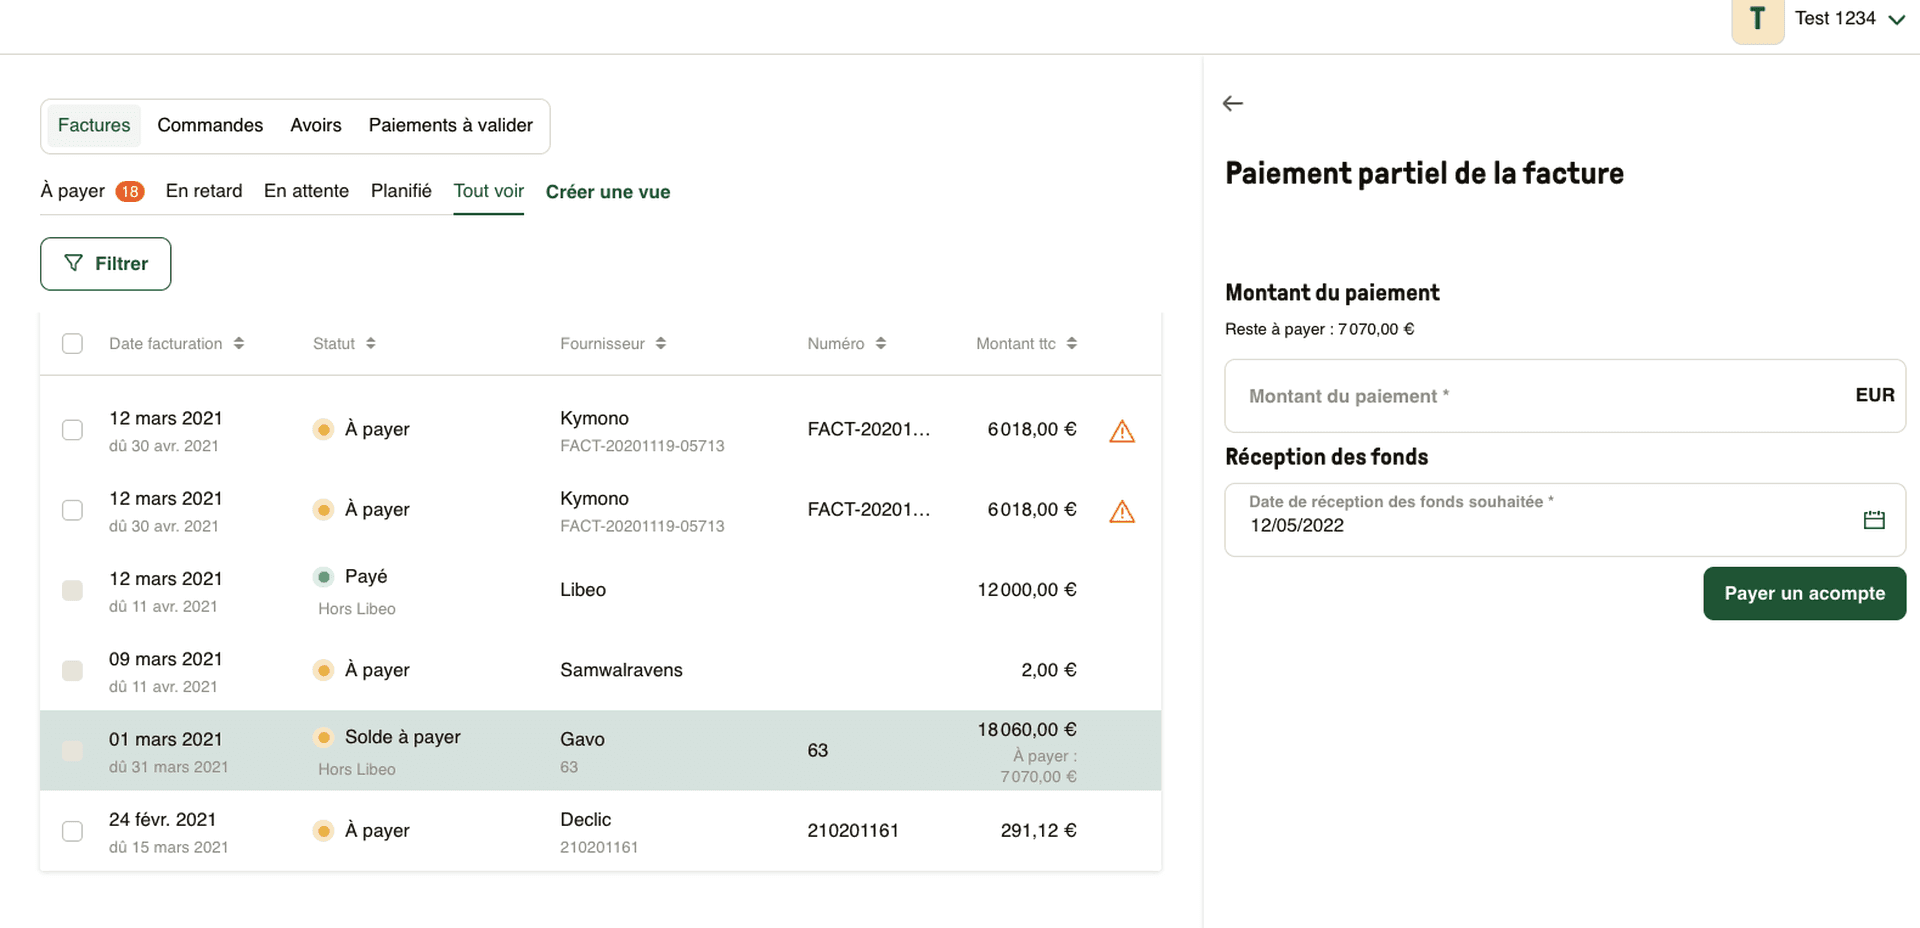Click the number 210201161 cell
Screen dimensions: 1920x928
click(853, 831)
